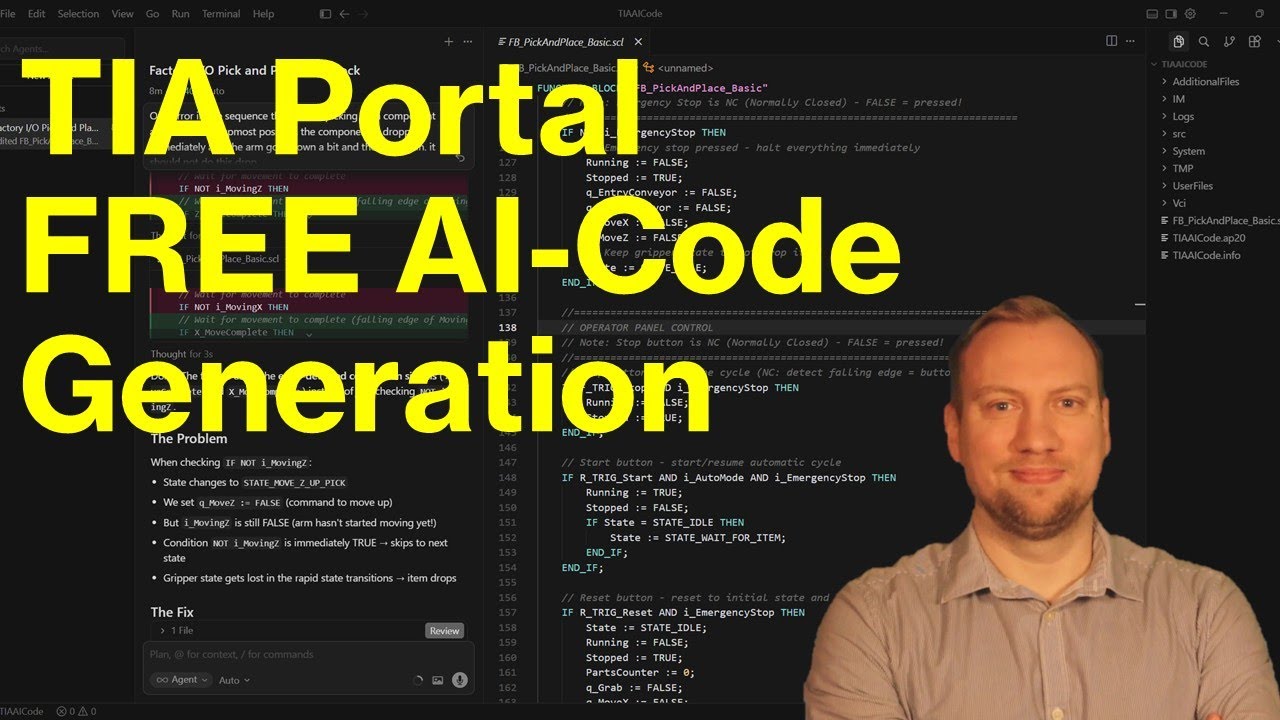Open the Agent mode dropdown
1280x720 pixels.
pyautogui.click(x=181, y=680)
